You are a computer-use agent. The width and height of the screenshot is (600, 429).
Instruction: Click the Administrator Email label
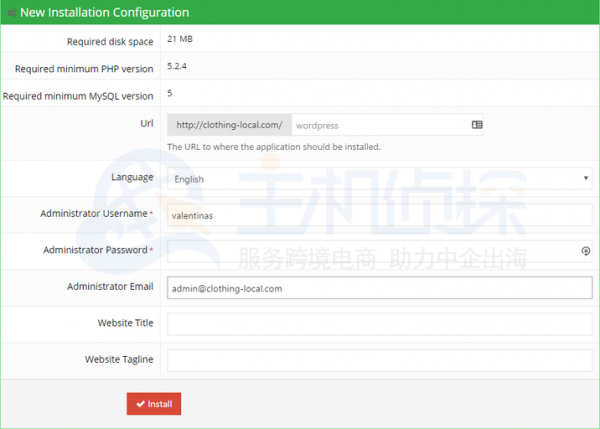tap(110, 286)
